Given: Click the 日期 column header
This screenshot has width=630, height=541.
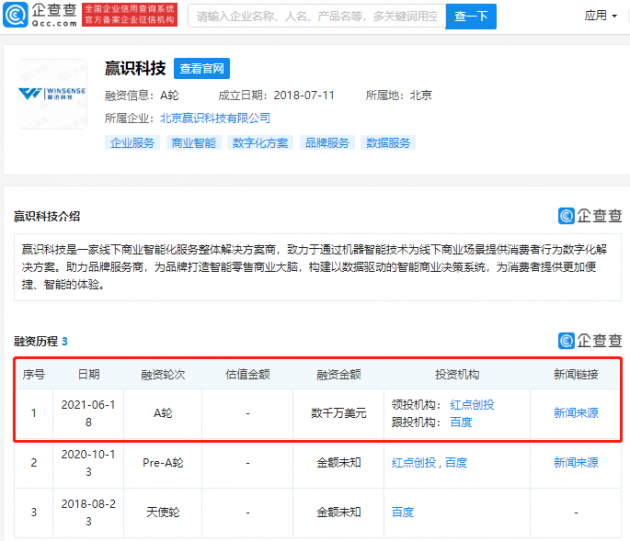Looking at the screenshot, I should click(x=88, y=375).
